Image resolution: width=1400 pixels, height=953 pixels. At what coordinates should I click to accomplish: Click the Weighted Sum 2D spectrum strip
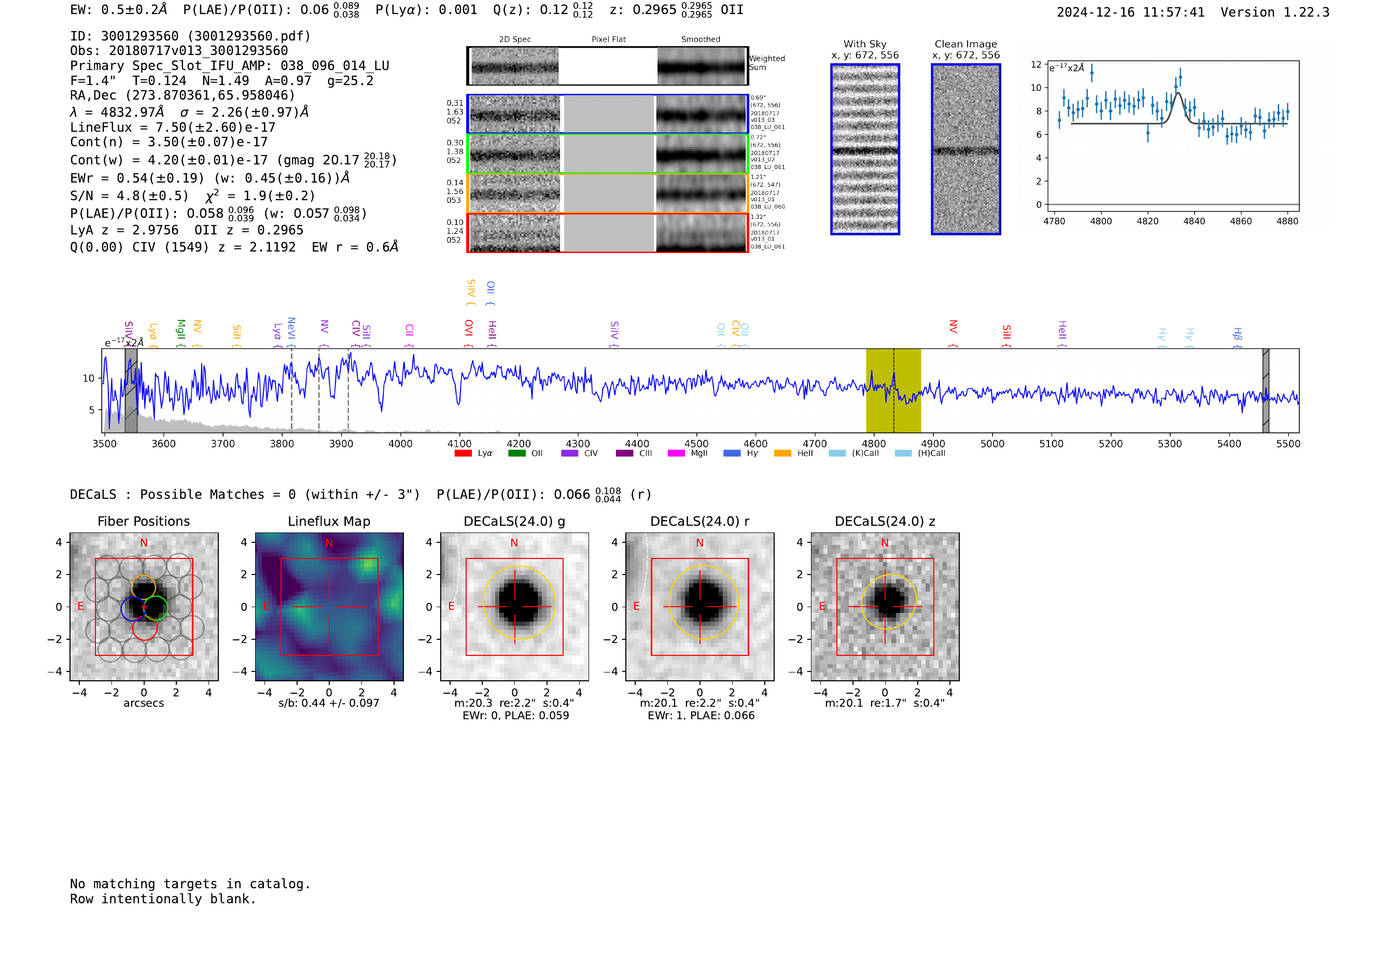pos(608,66)
